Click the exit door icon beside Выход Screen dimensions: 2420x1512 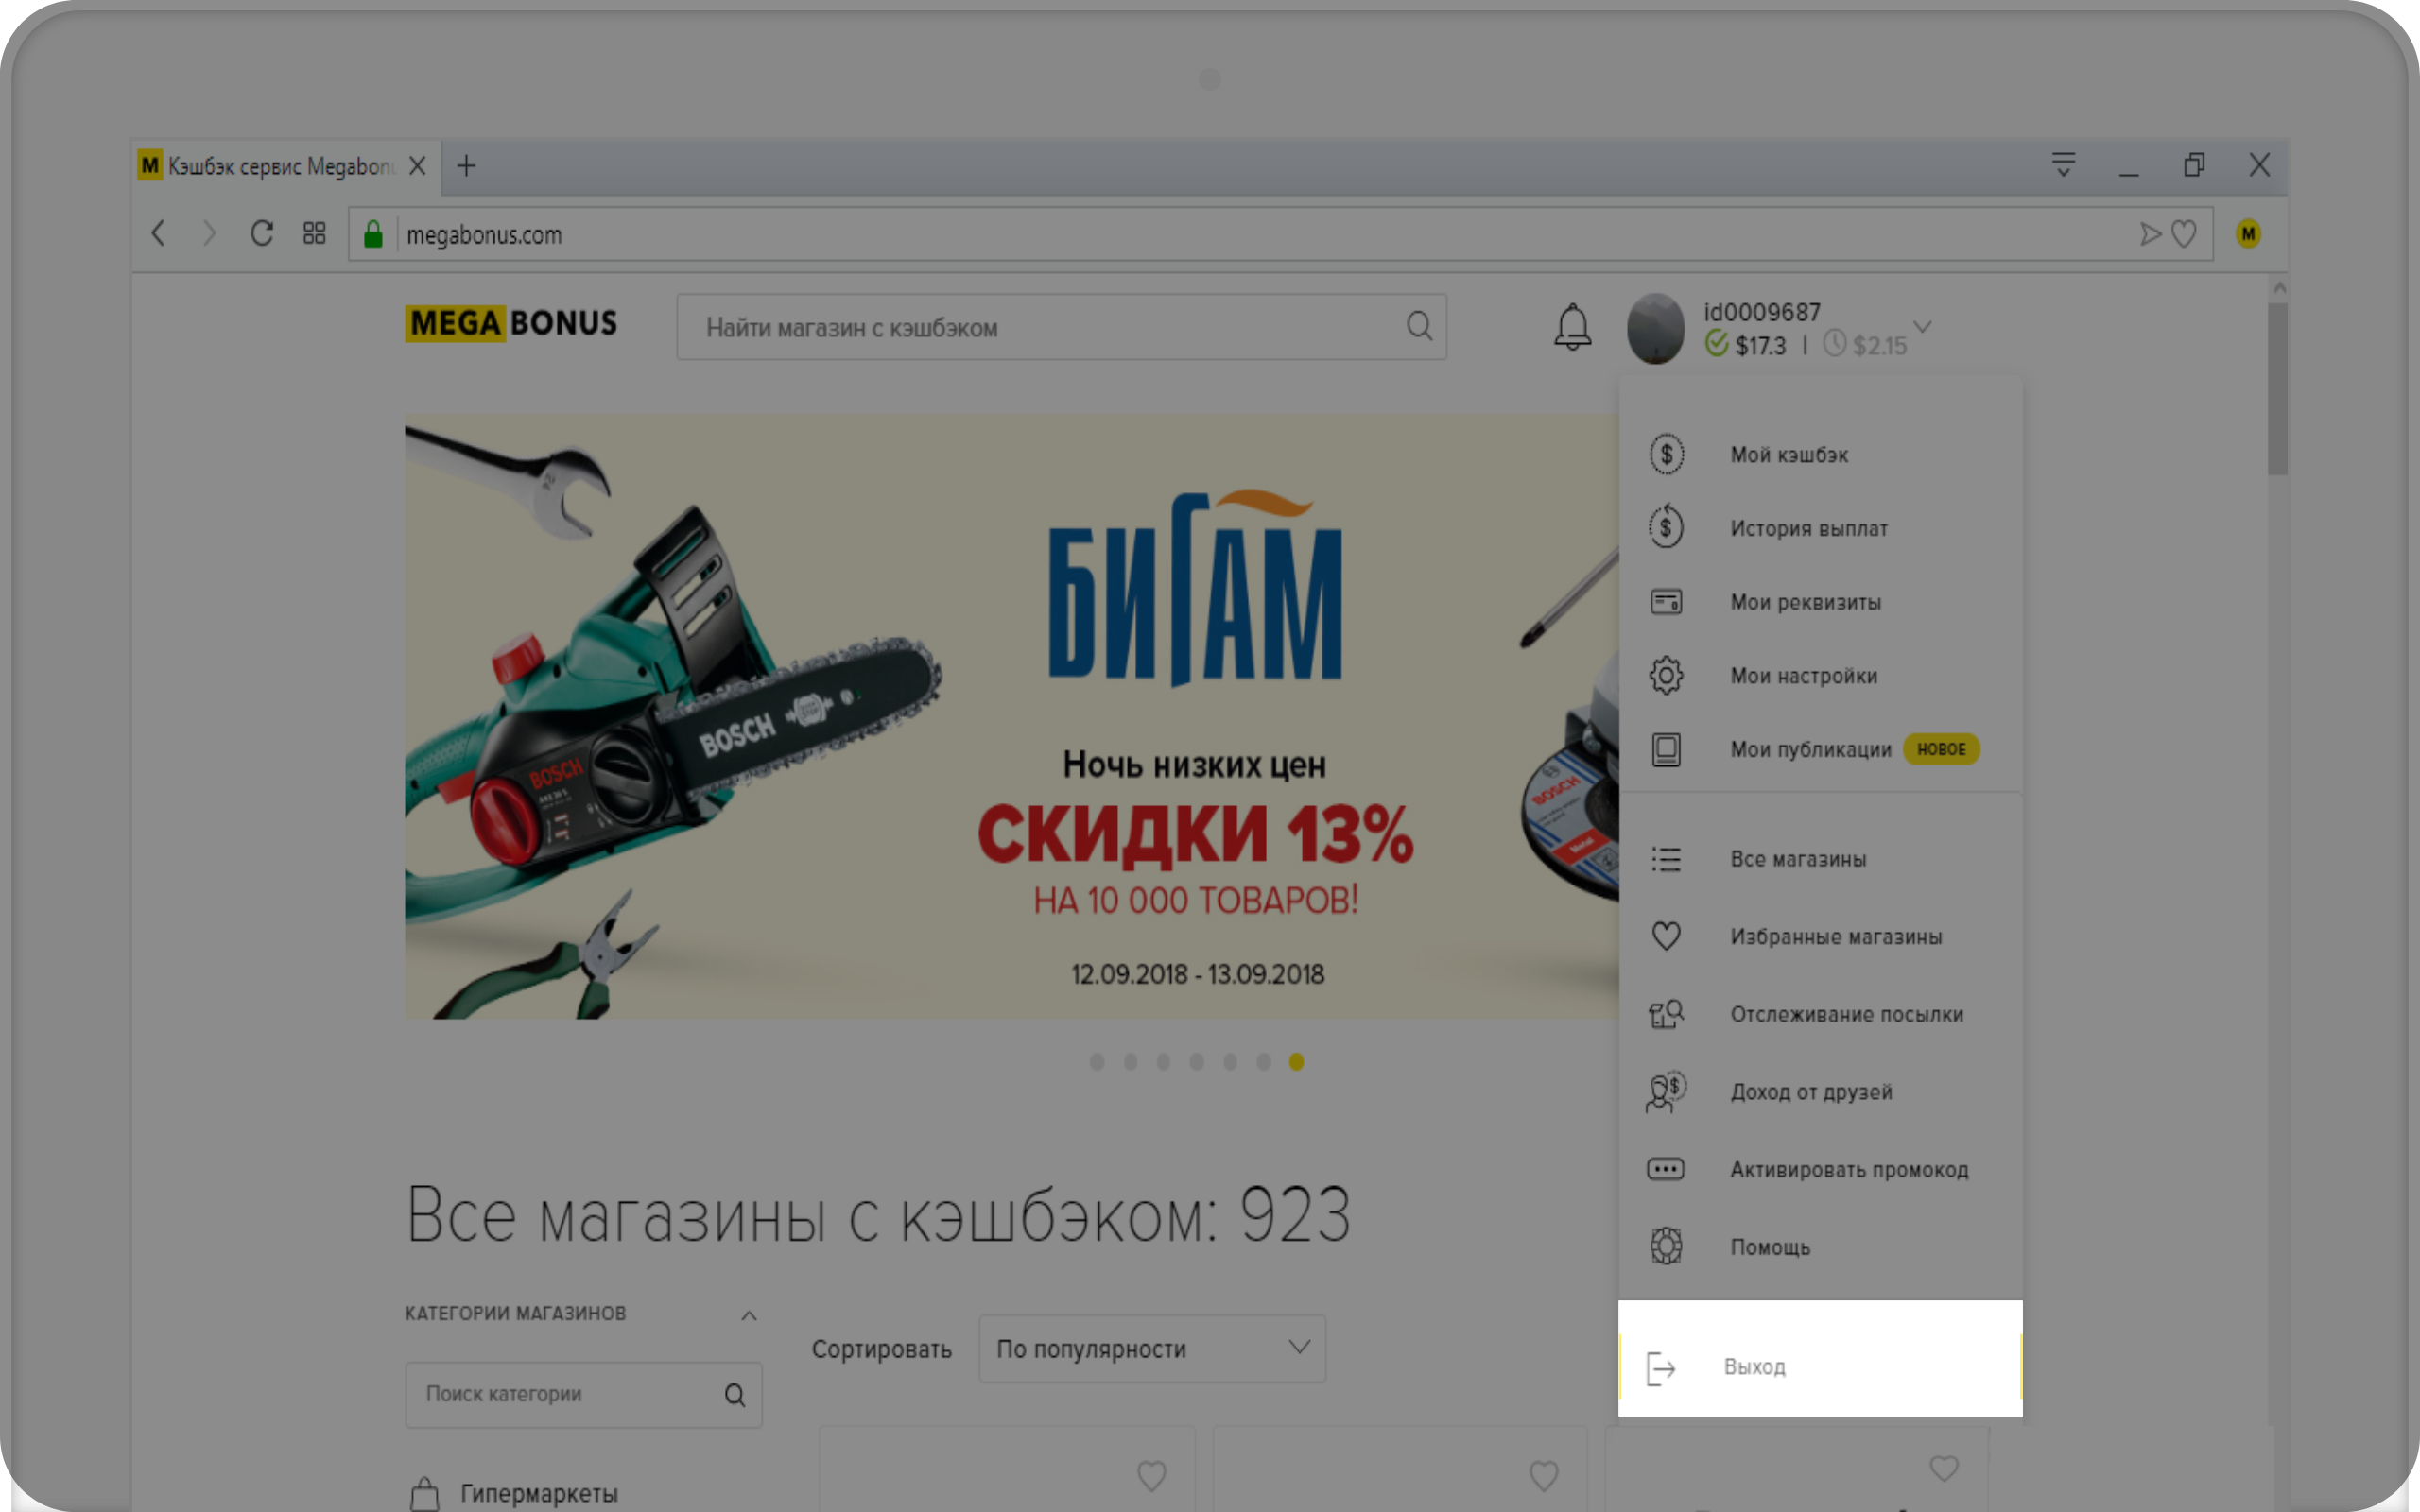1661,1368
